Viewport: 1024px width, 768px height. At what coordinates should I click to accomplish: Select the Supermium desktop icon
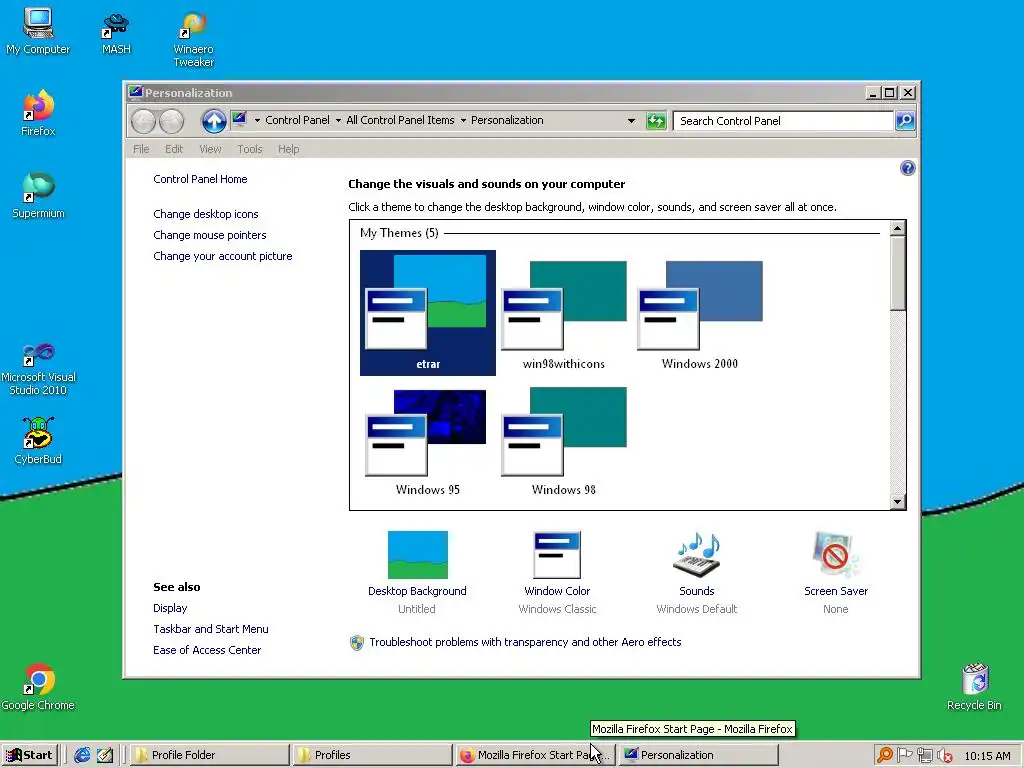point(38,195)
